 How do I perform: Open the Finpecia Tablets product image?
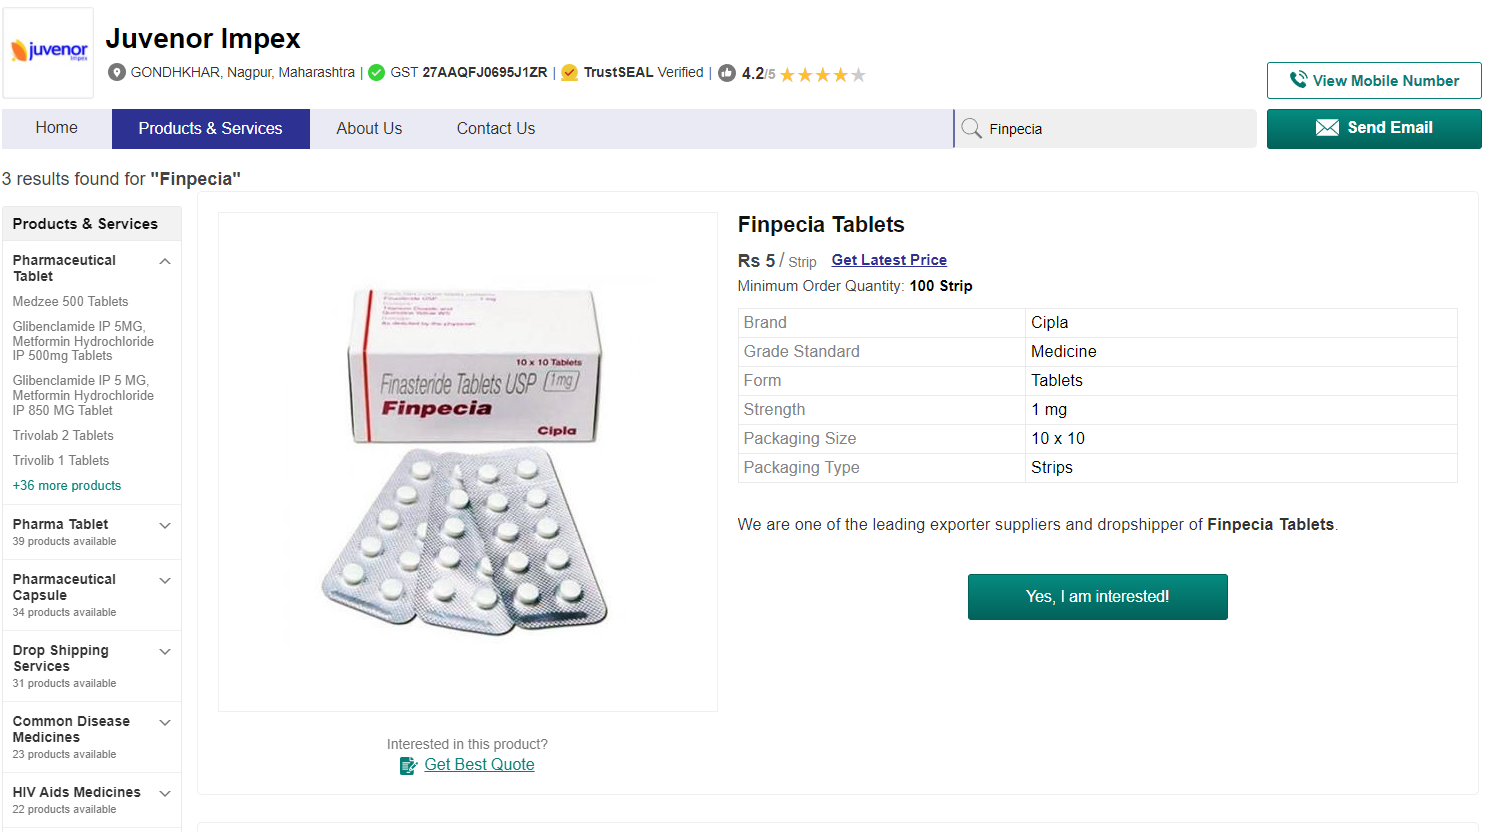[x=468, y=462]
